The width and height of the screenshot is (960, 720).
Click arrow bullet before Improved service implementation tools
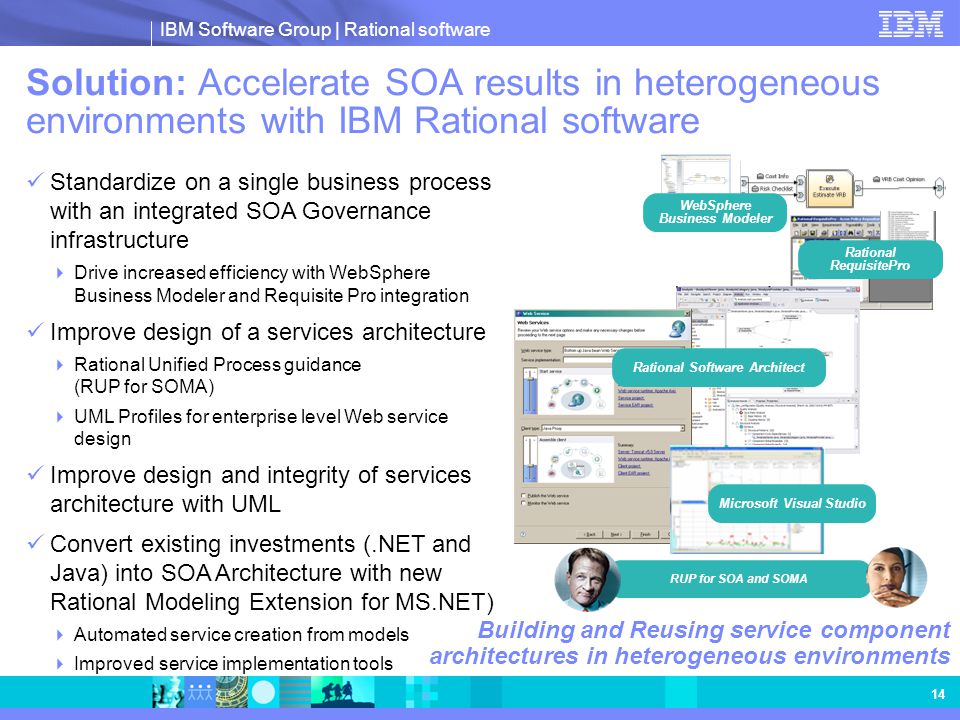tap(60, 664)
